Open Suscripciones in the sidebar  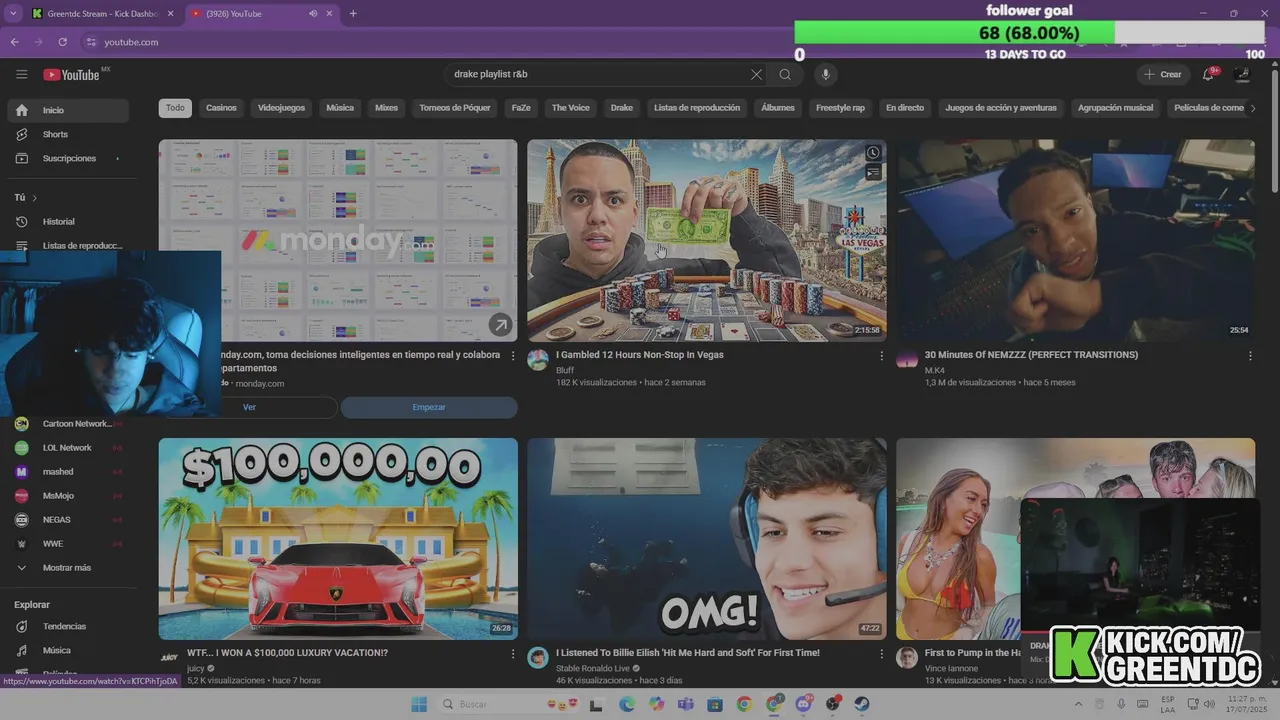(68, 158)
